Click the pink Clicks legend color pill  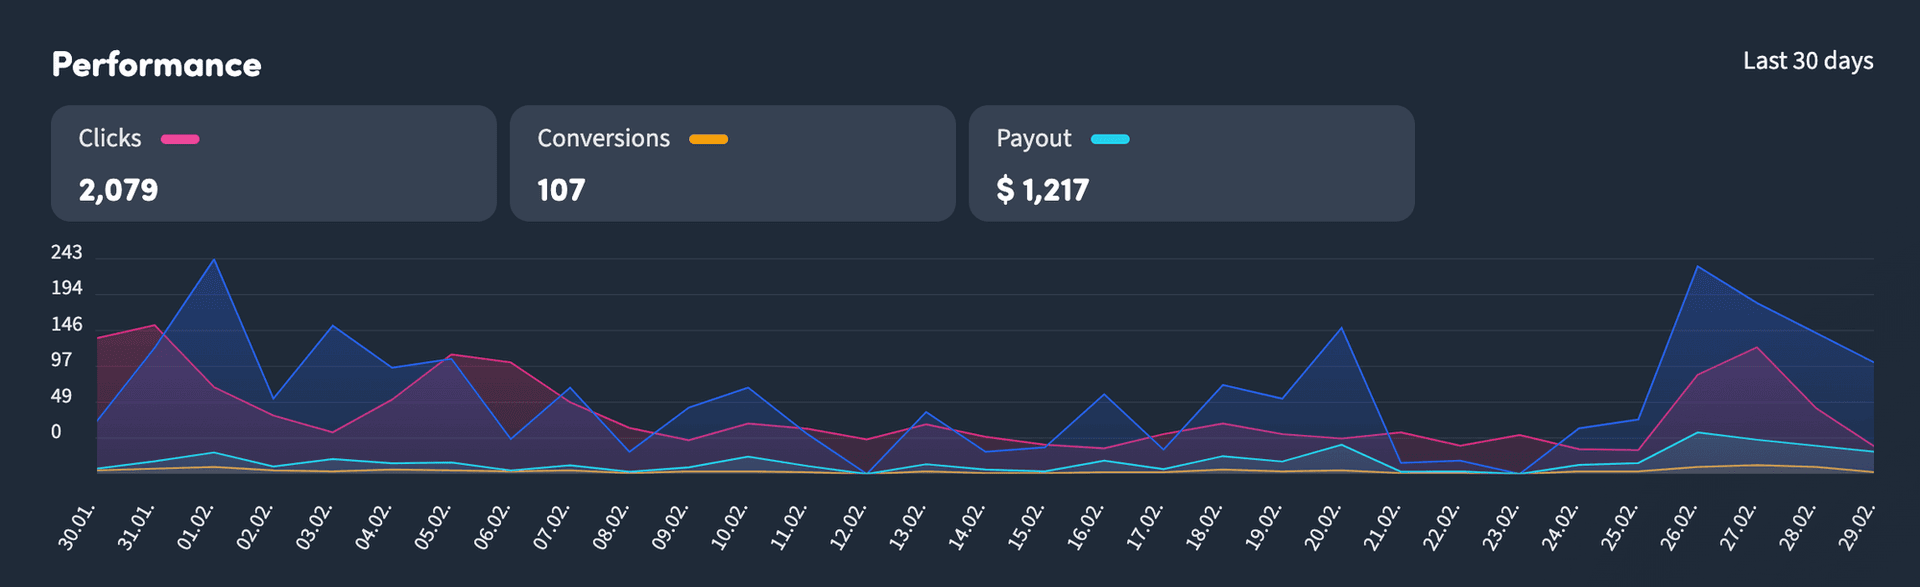point(180,139)
